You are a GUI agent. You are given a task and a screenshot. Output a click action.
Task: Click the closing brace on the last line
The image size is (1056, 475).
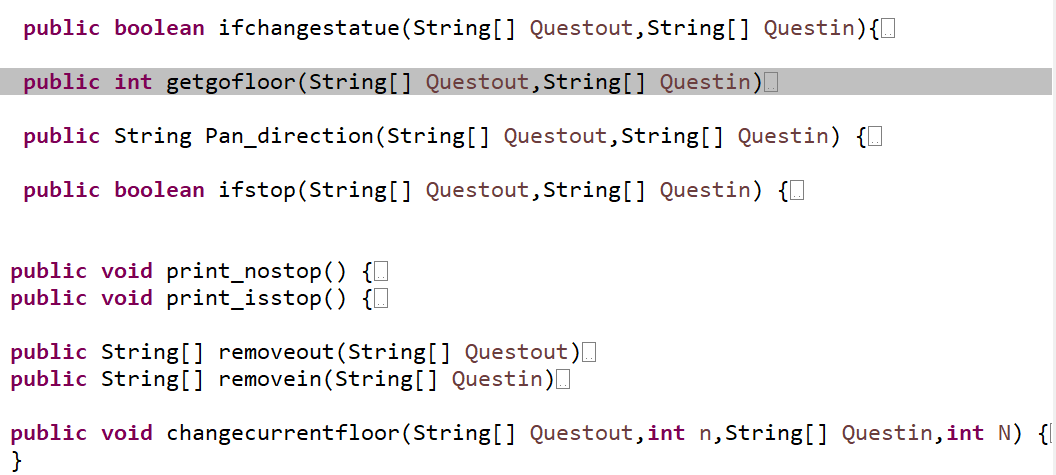click(x=16, y=460)
